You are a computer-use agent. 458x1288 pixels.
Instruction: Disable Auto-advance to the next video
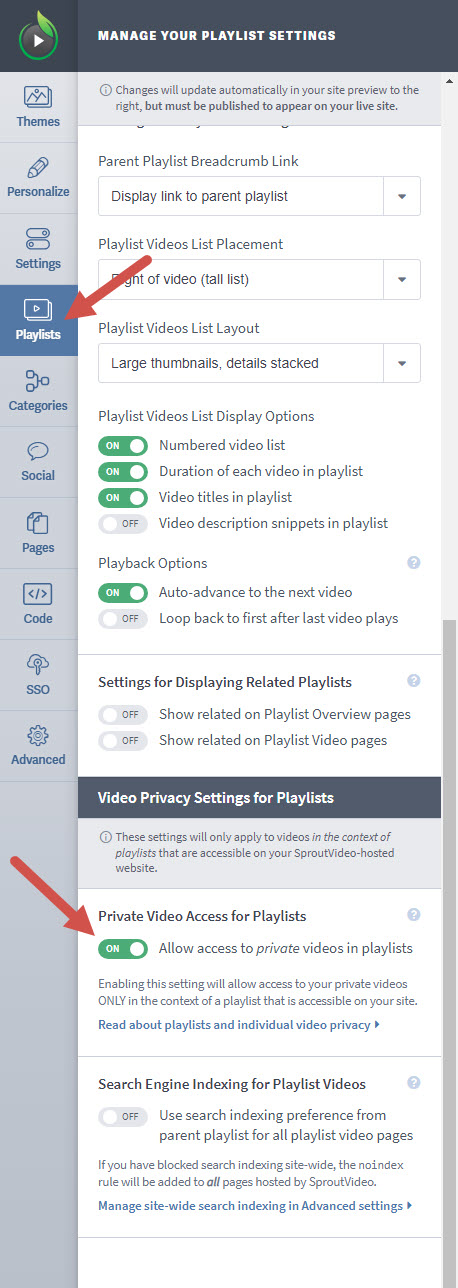[x=123, y=593]
